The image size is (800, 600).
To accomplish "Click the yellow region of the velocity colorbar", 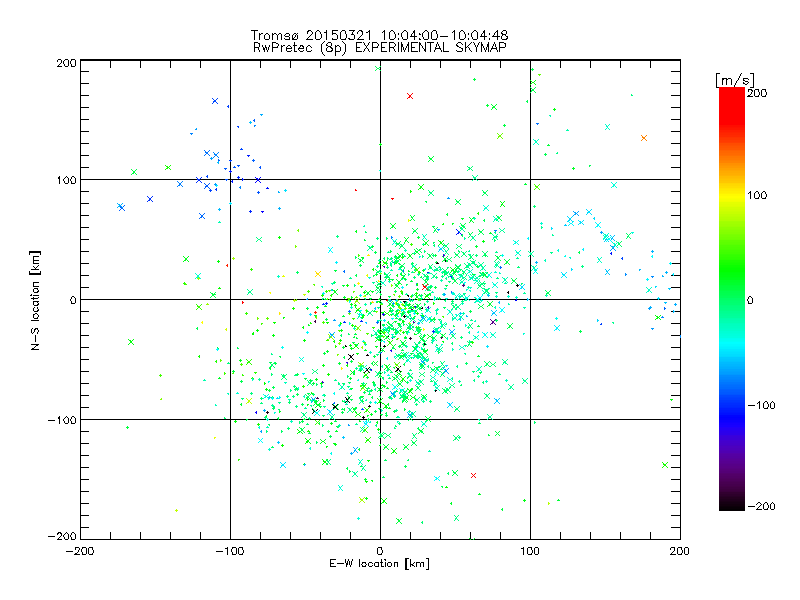I will (732, 196).
